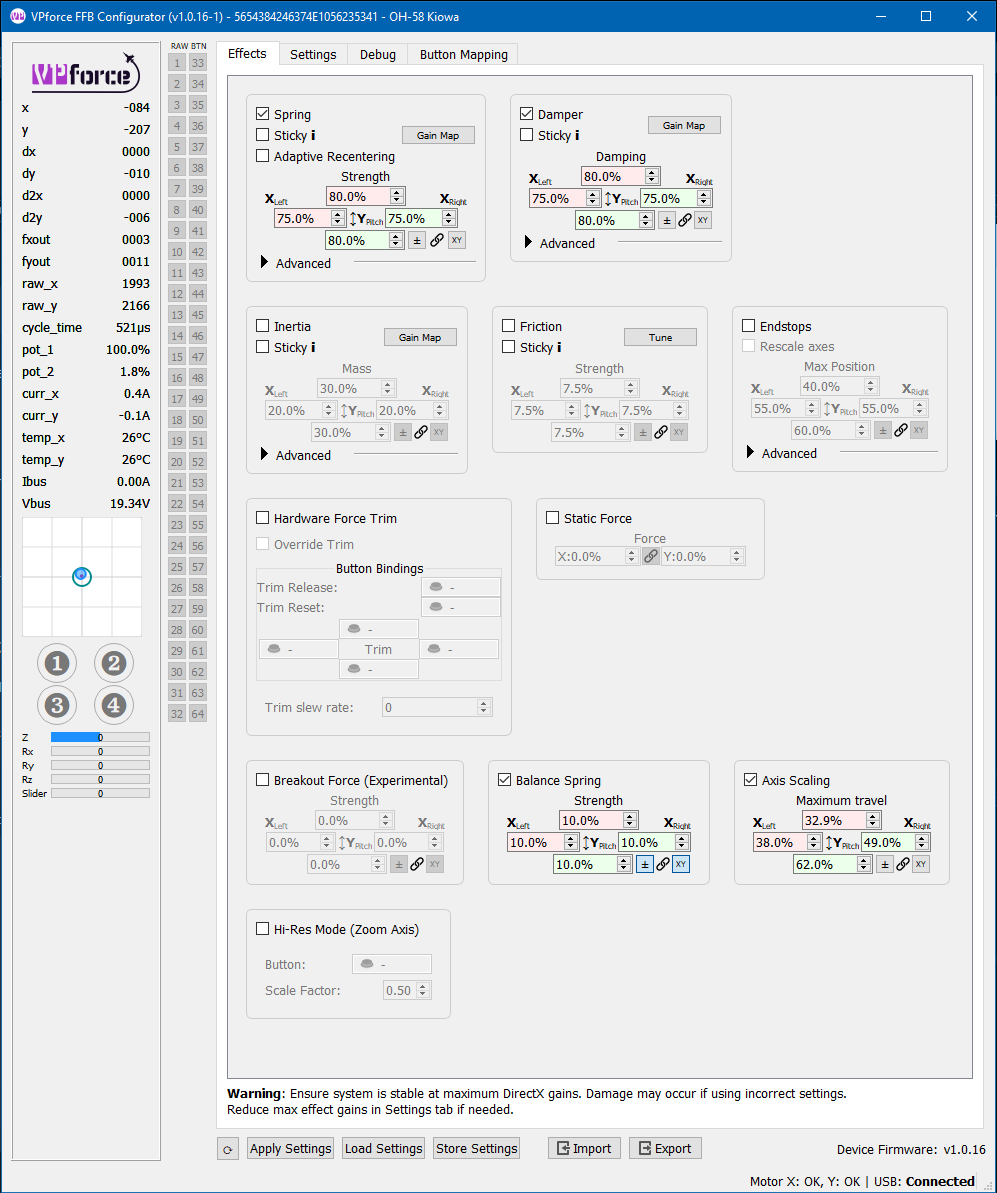This screenshot has width=997, height=1193.
Task: Click the Rx axis progress bar
Action: [x=100, y=751]
